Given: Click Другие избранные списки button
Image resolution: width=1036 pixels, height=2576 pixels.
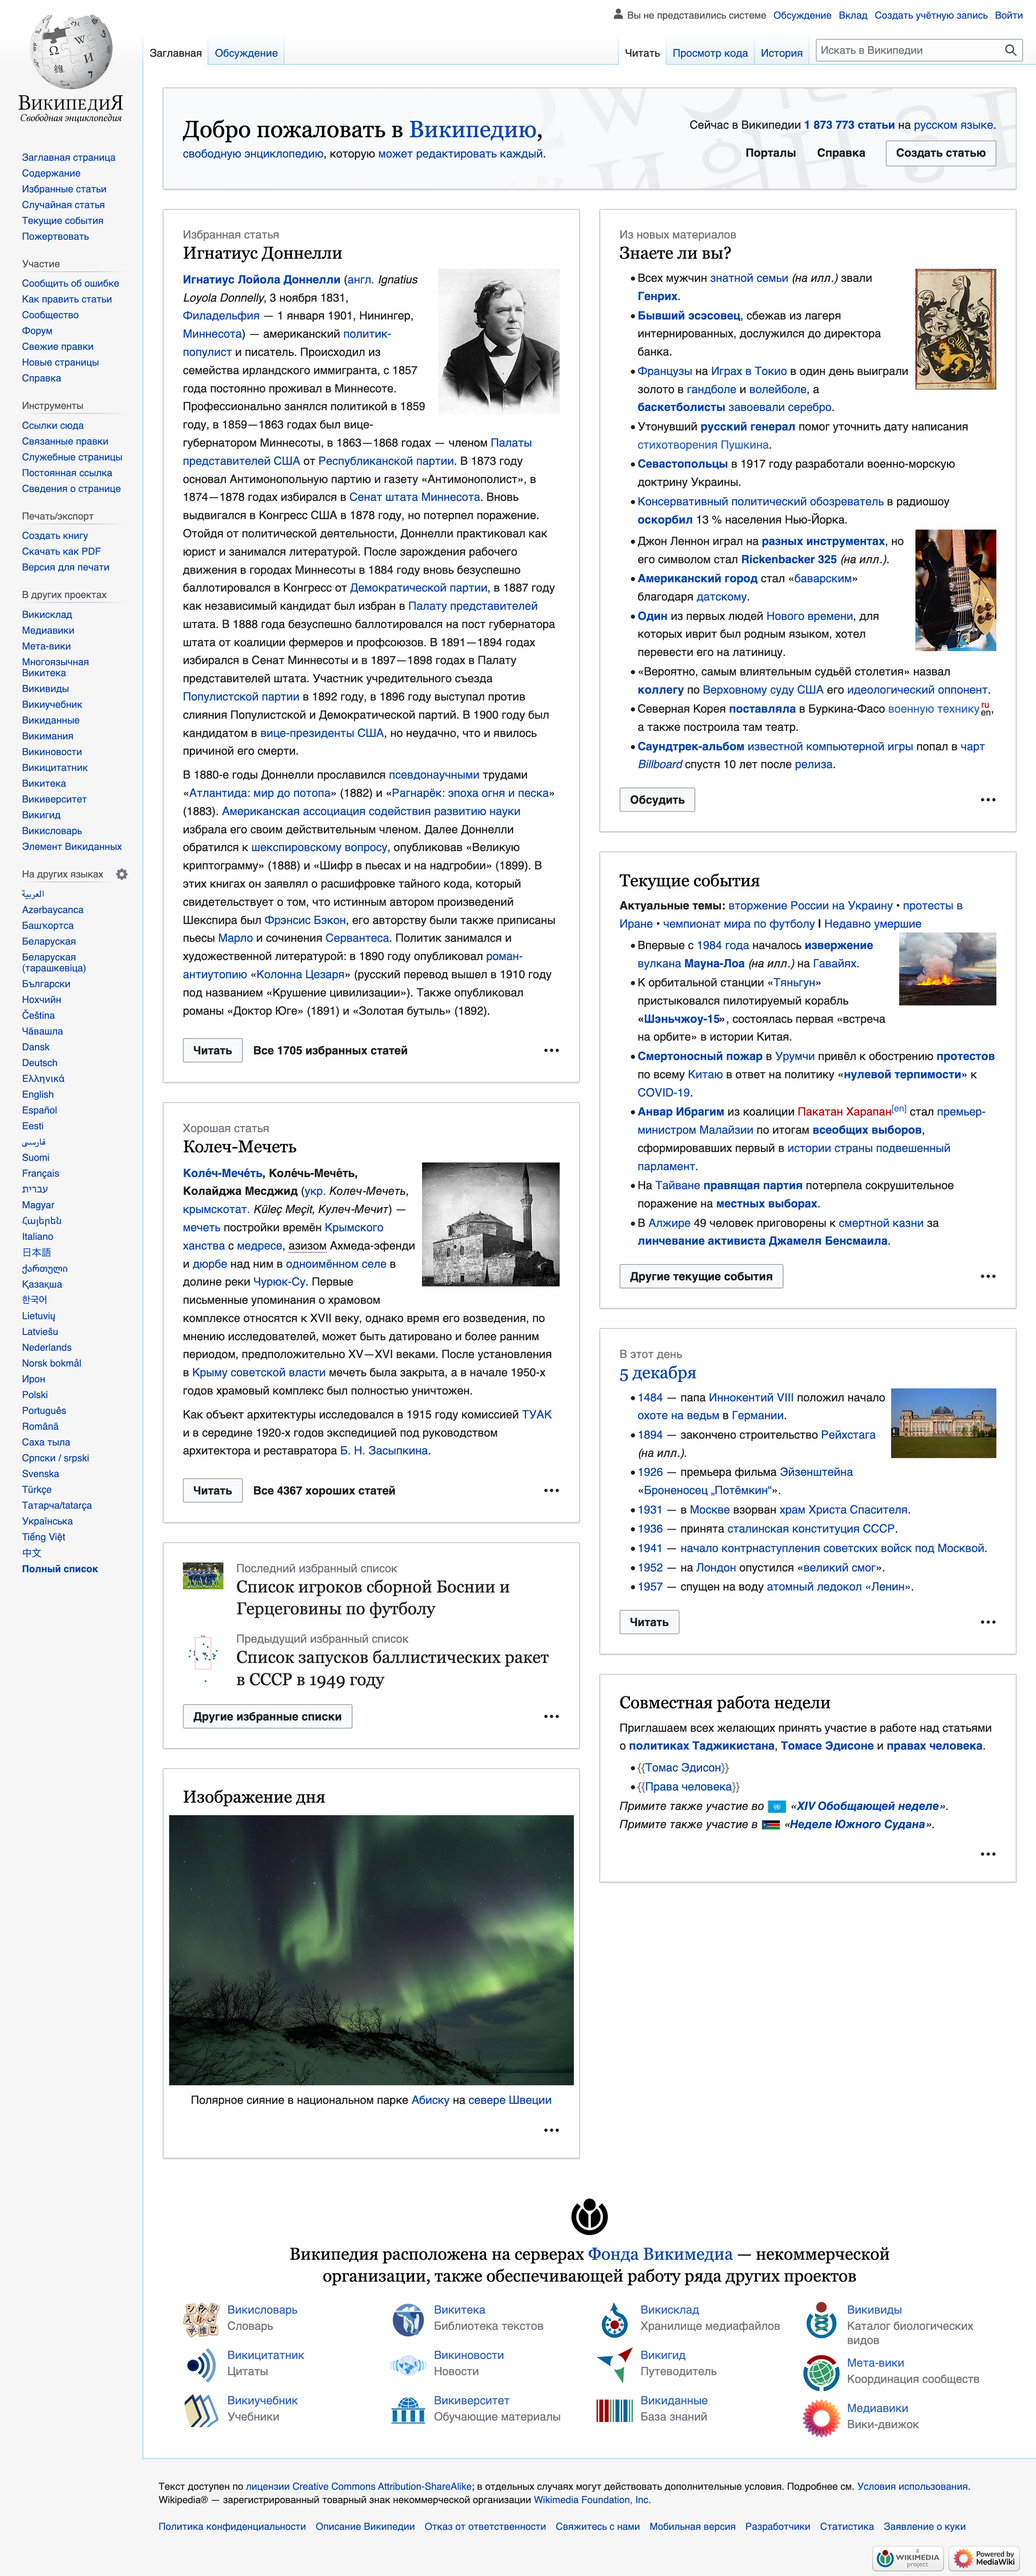Looking at the screenshot, I should coord(267,1716).
